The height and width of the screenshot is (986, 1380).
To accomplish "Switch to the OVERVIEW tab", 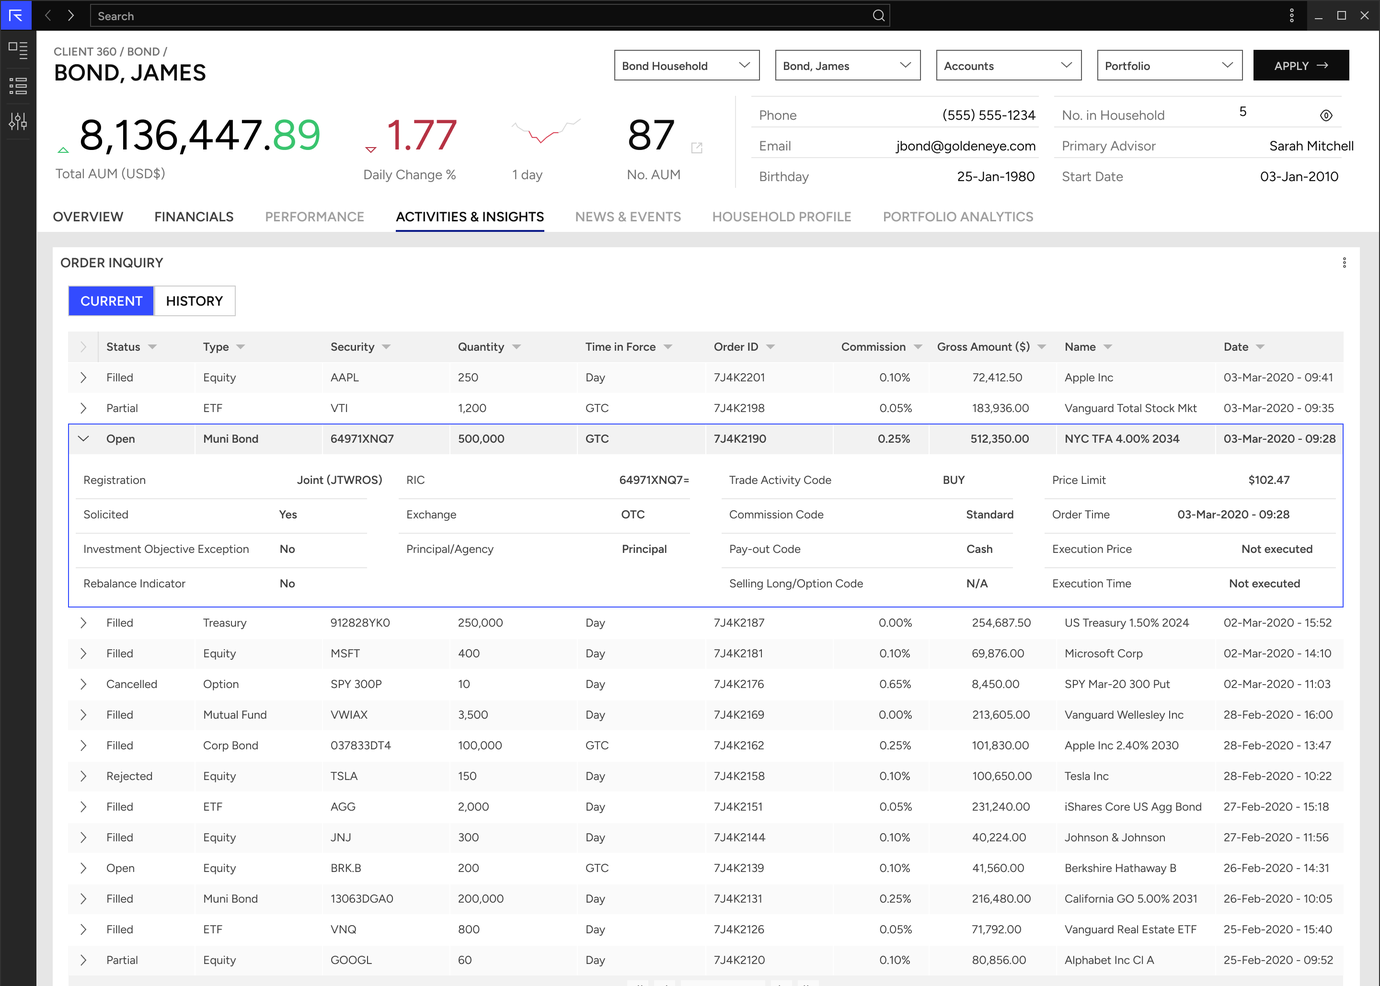I will [x=88, y=217].
